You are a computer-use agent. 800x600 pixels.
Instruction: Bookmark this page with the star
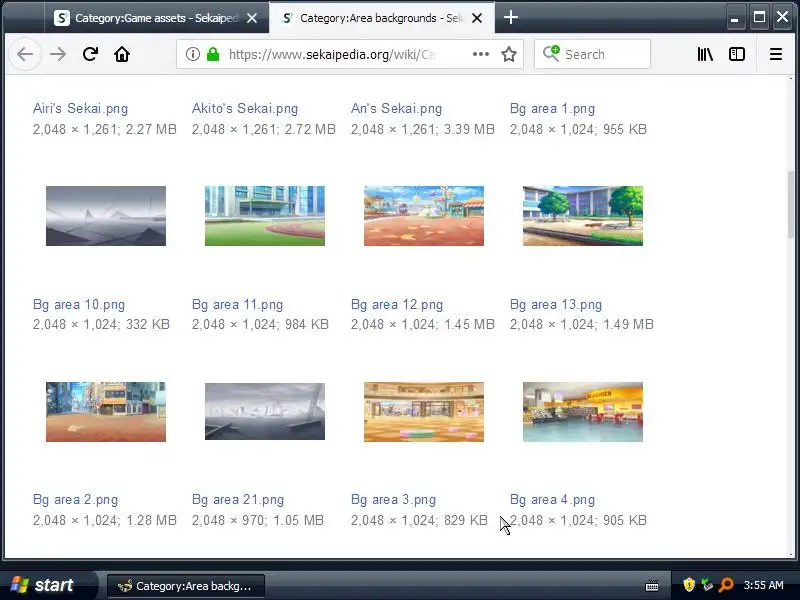(509, 54)
